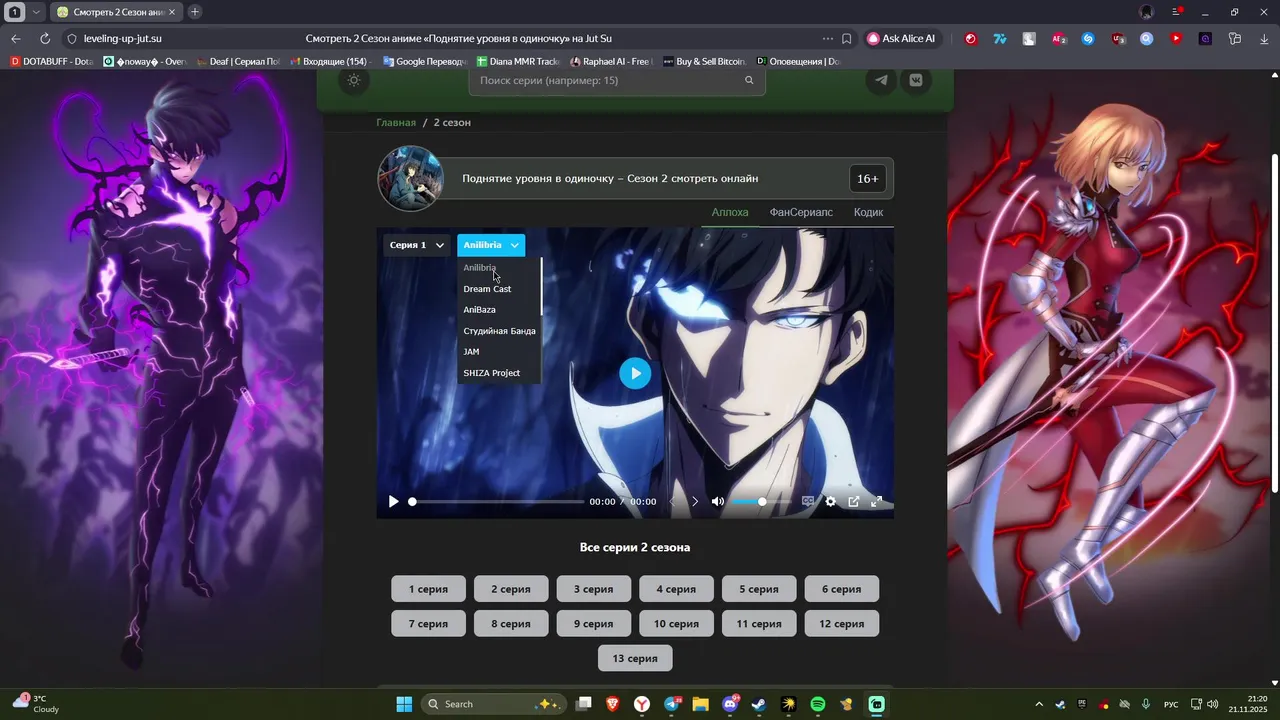Adjust the player volume slider
Viewport: 1280px width, 720px height.
pyautogui.click(x=760, y=502)
